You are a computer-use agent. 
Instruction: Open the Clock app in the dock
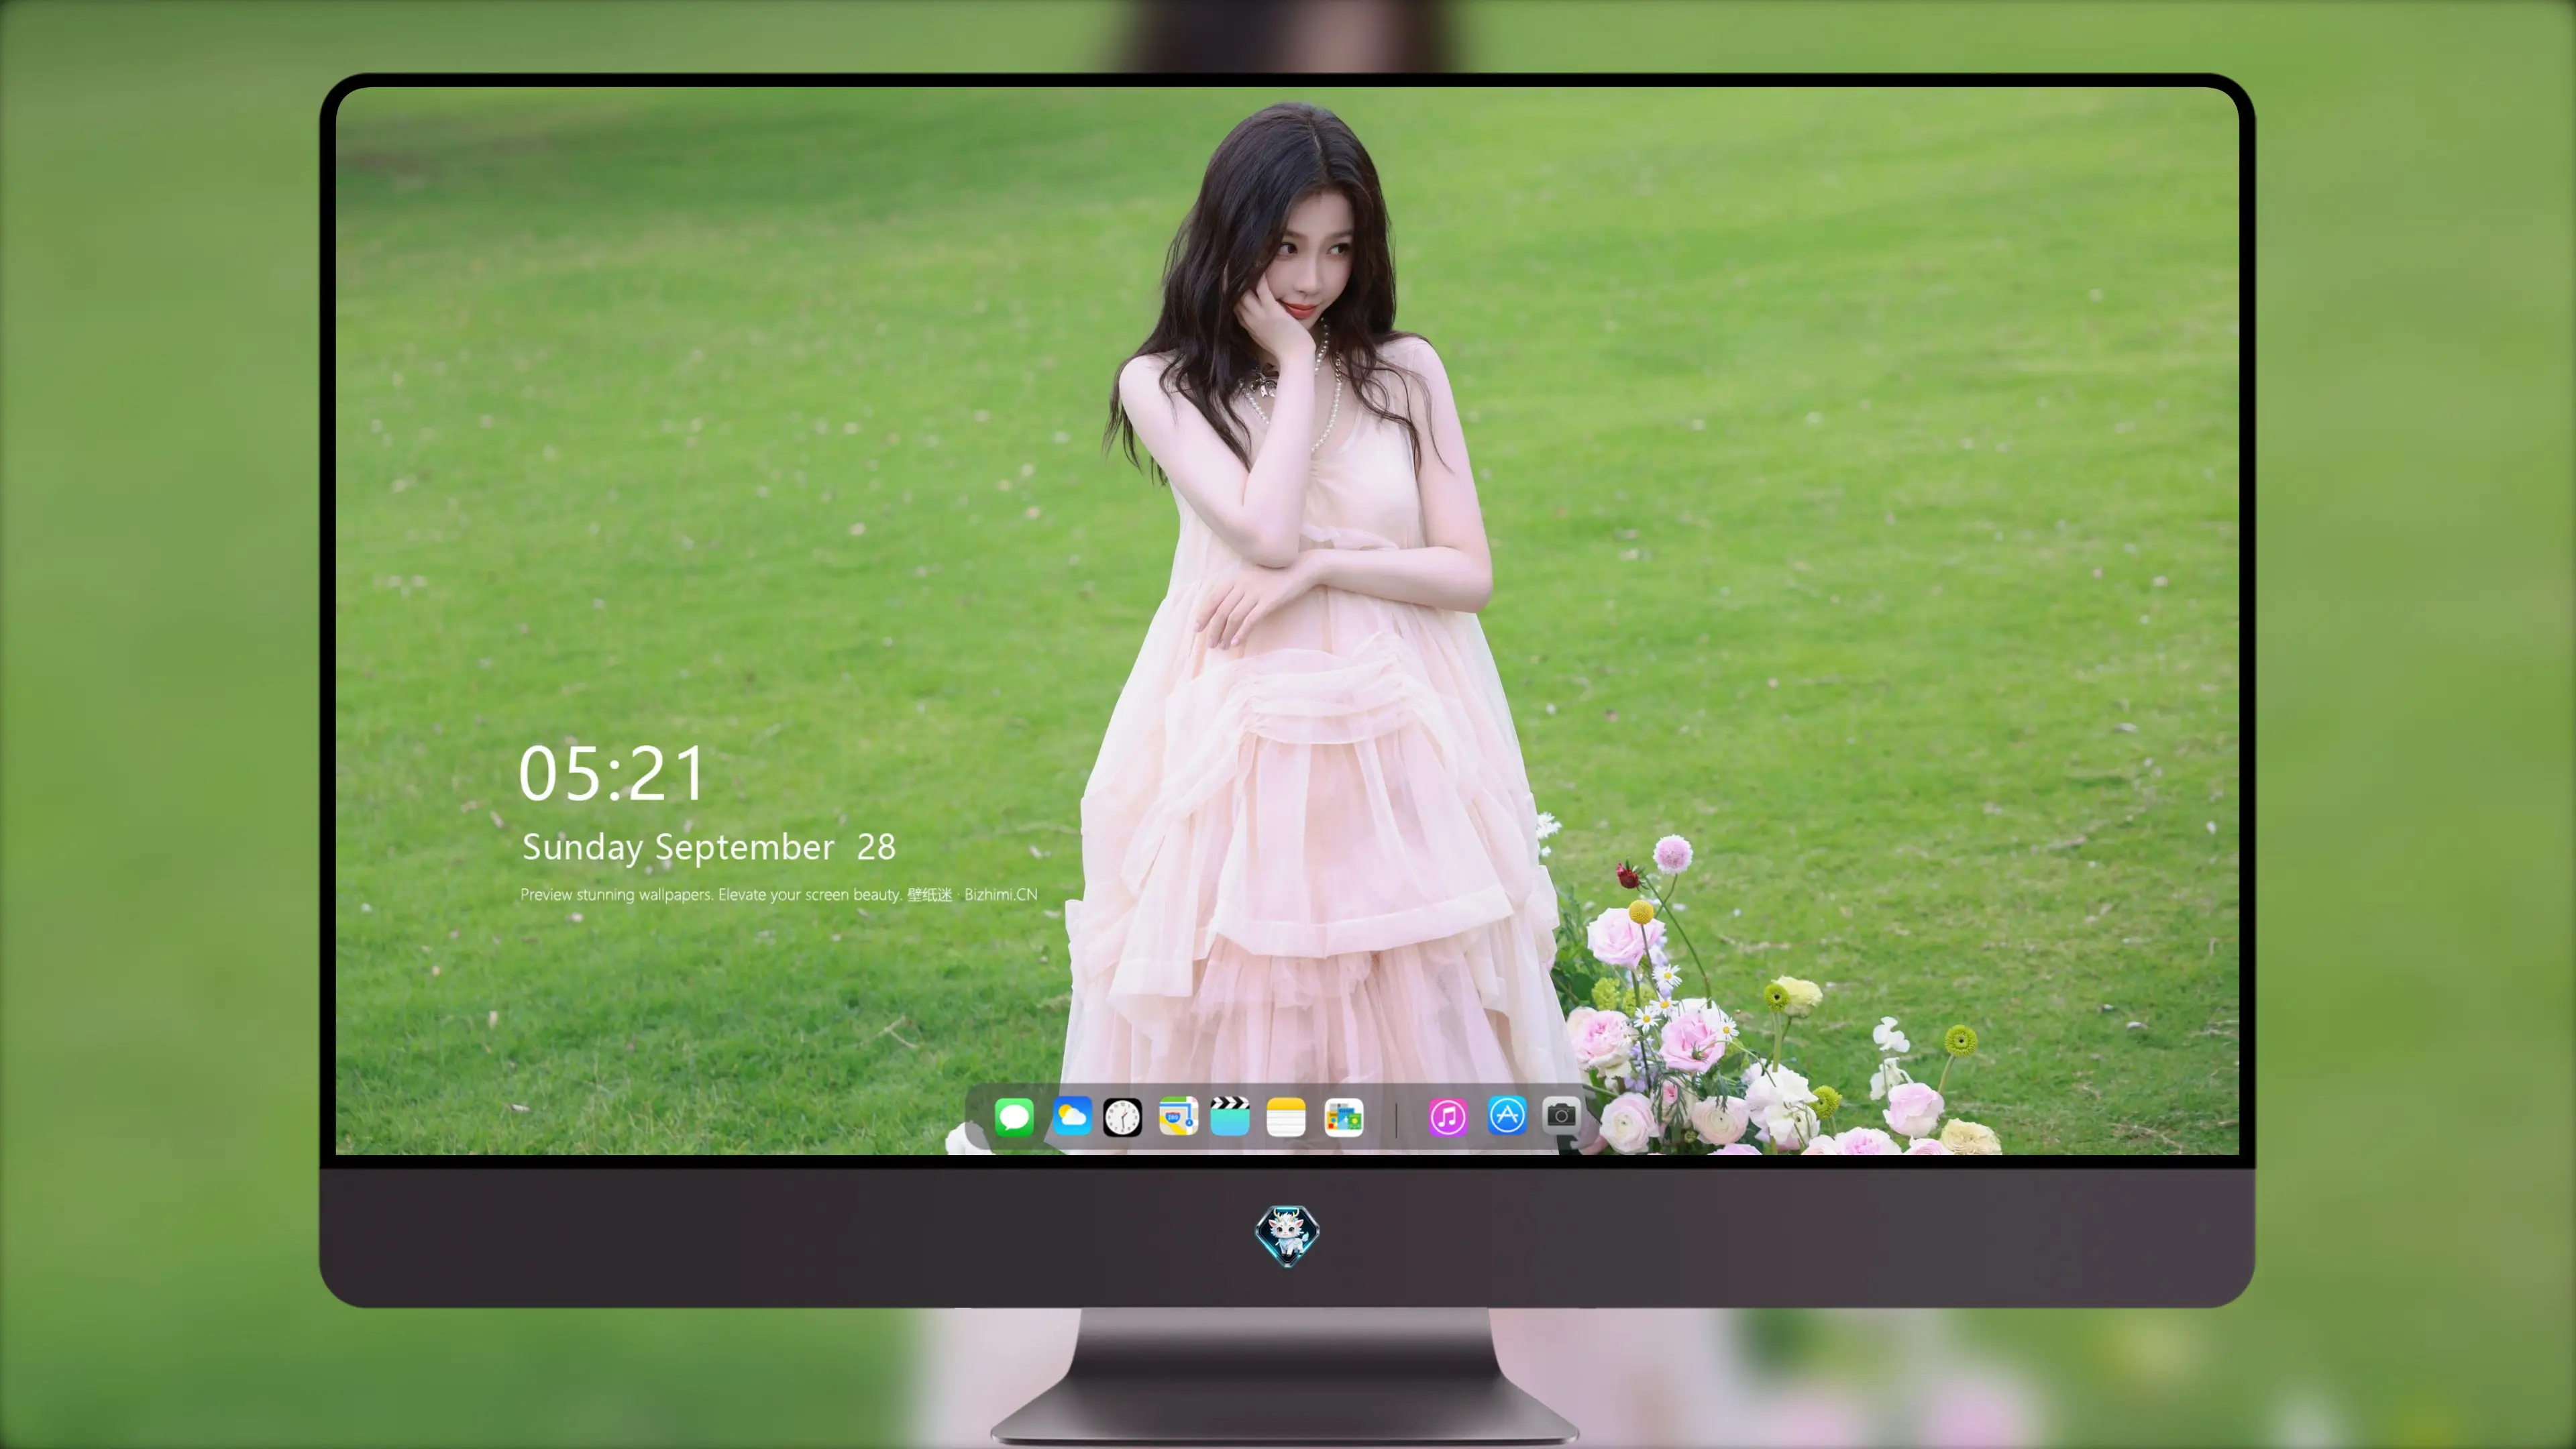tap(1122, 1117)
